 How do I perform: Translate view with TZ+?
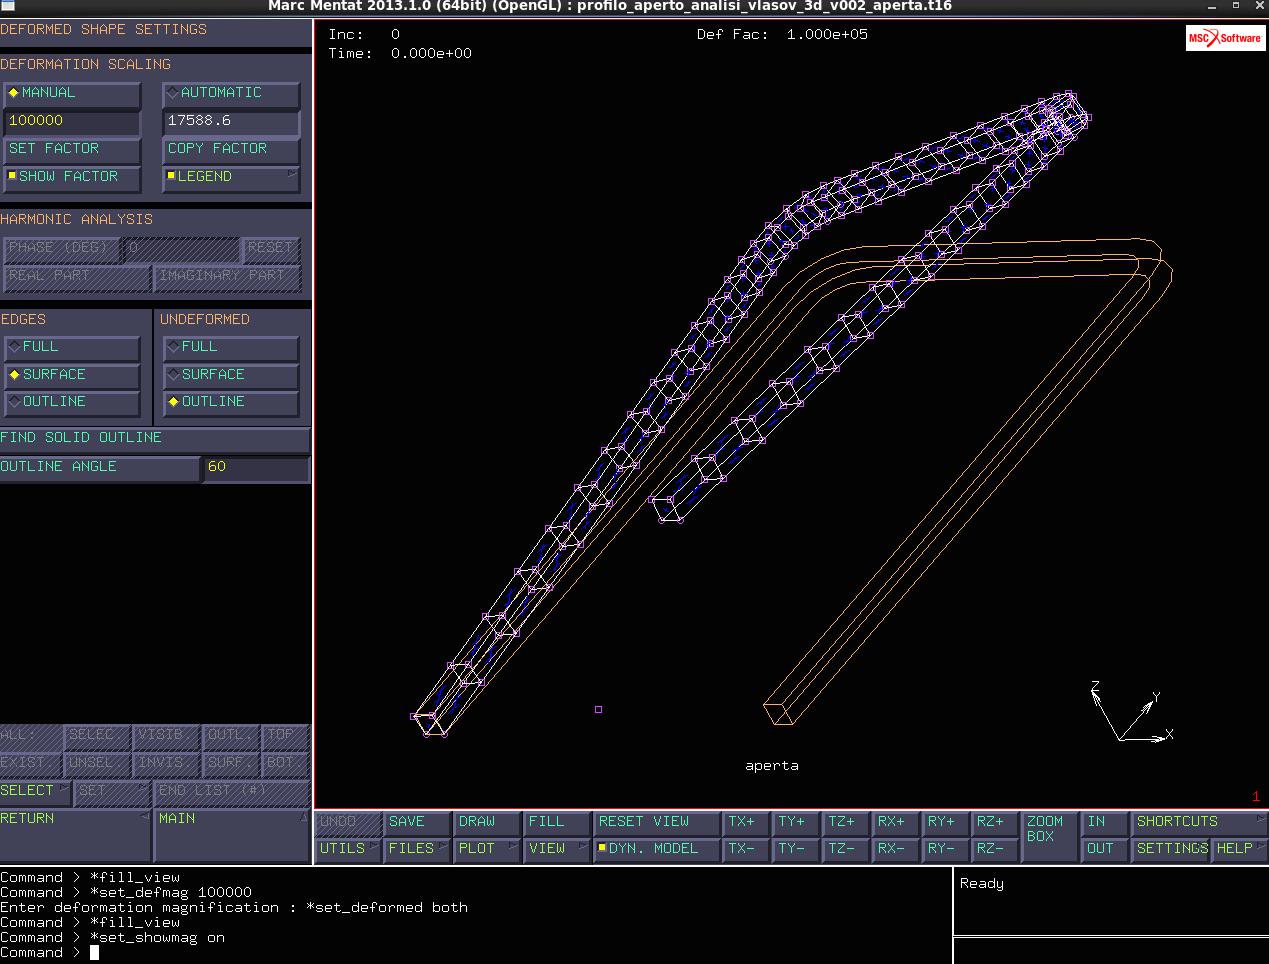pos(846,822)
